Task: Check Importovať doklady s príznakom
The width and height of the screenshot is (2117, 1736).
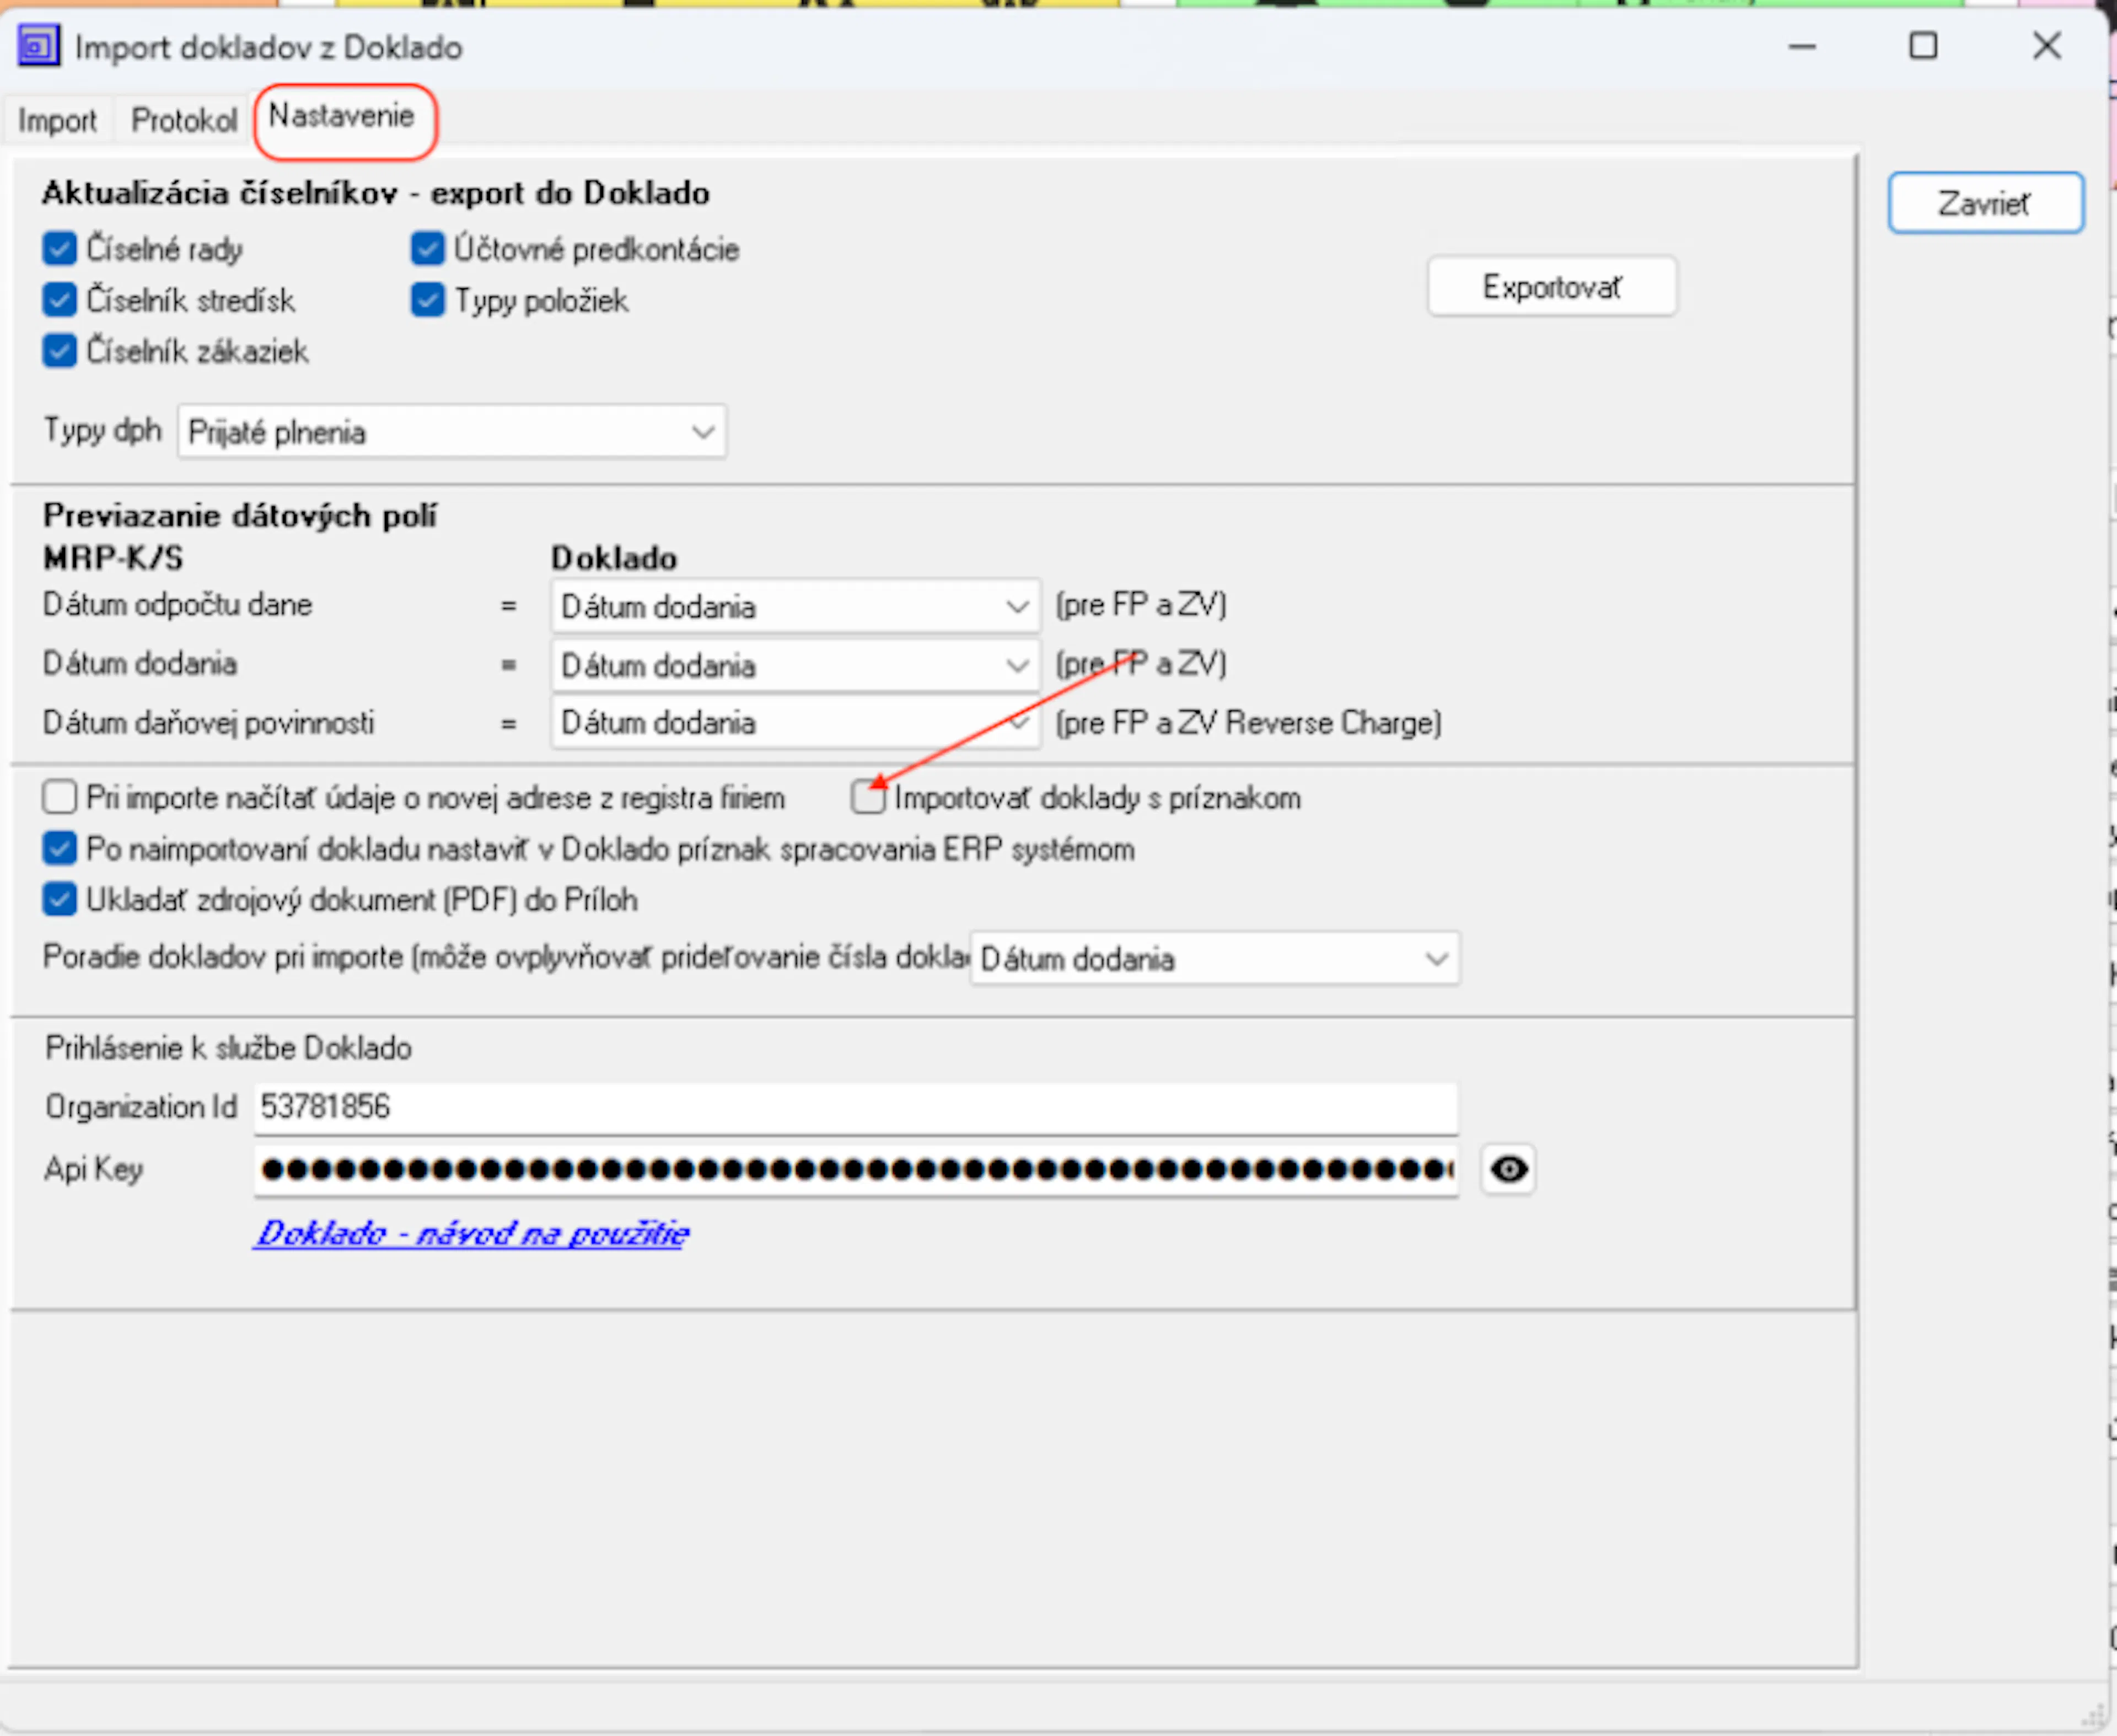Action: [x=868, y=798]
